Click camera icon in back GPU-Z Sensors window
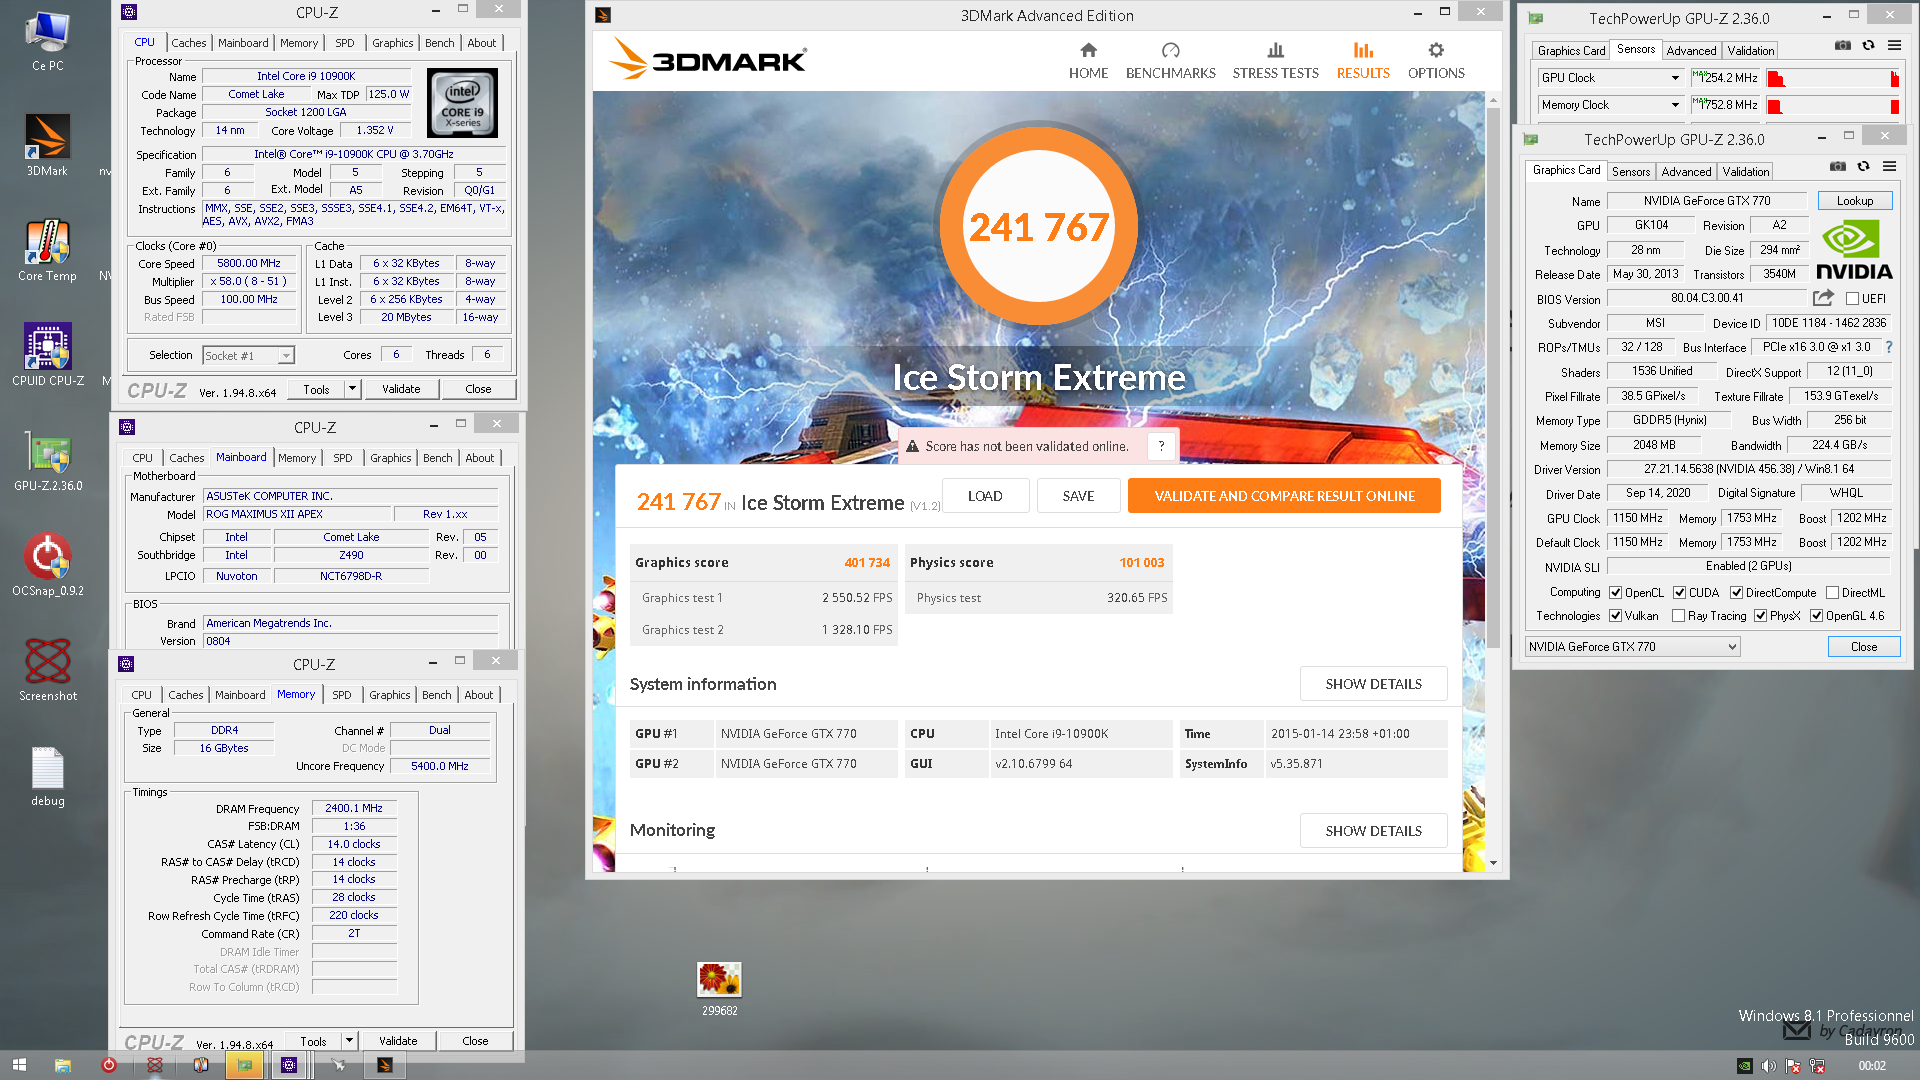 pyautogui.click(x=1842, y=45)
